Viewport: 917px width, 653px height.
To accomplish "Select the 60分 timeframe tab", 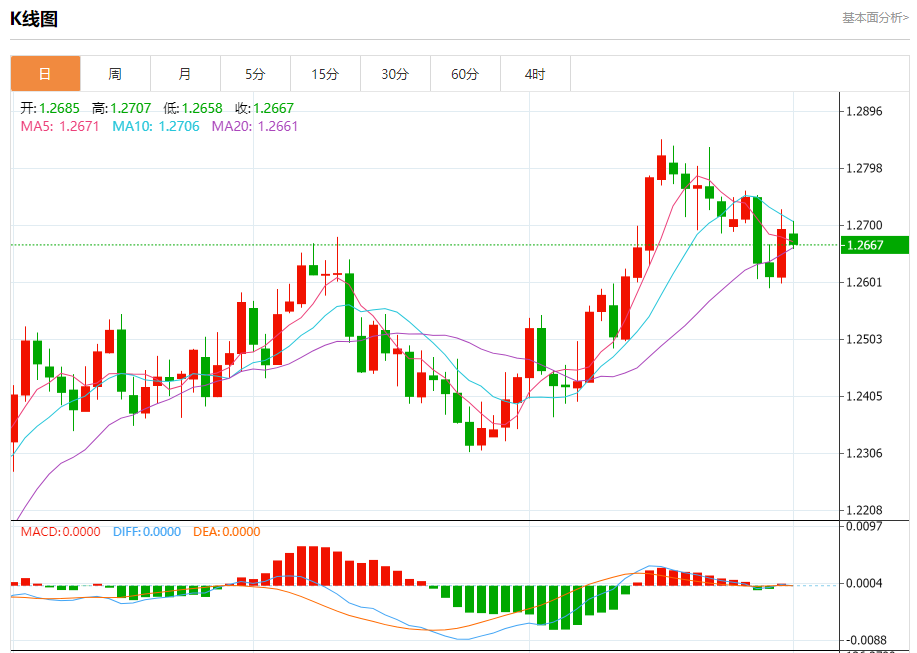I will click(466, 74).
